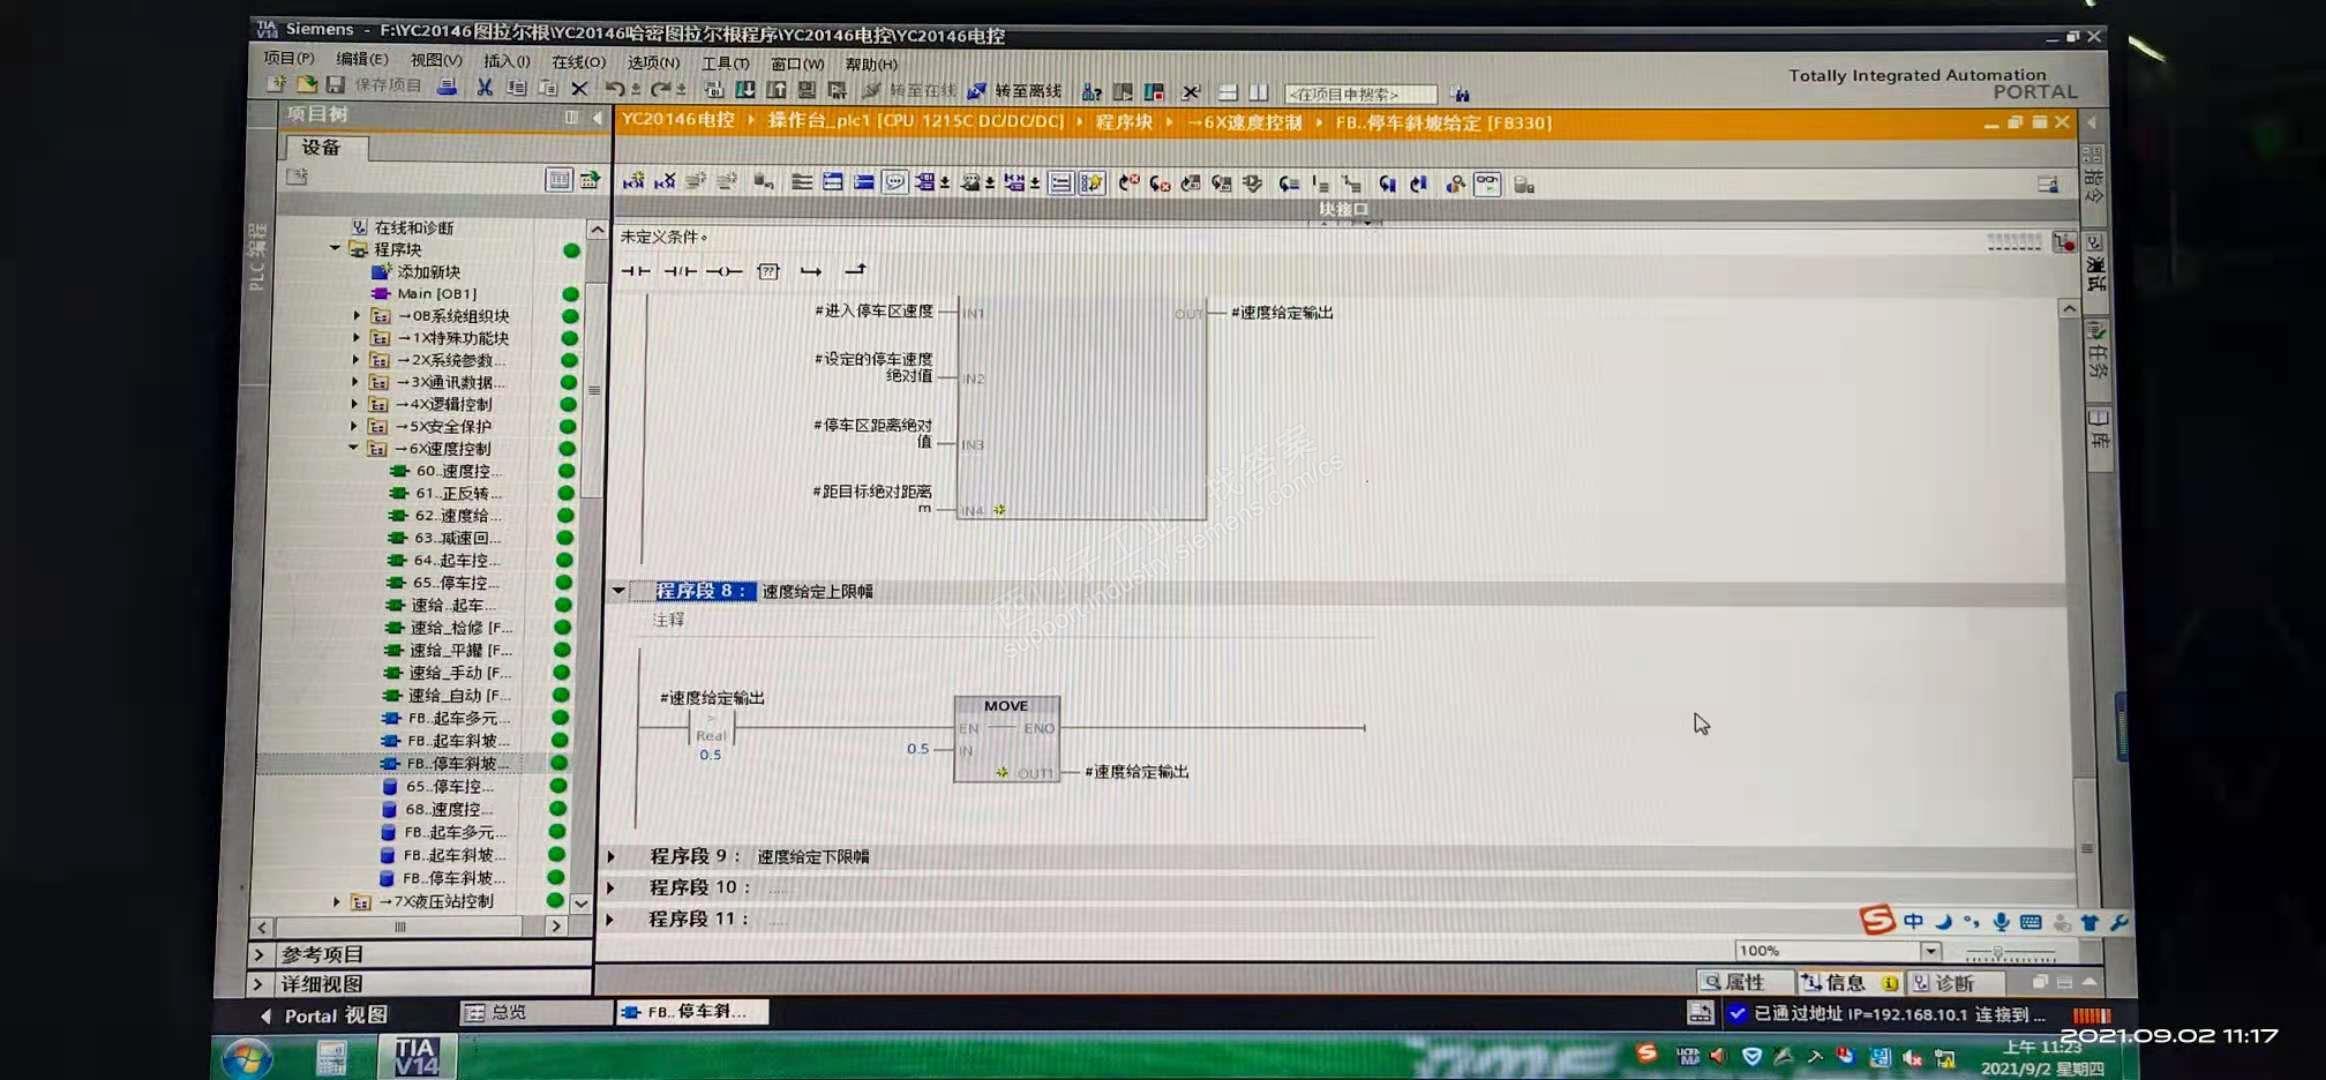
Task: Open the 100% zoom level dropdown
Action: [x=1931, y=950]
